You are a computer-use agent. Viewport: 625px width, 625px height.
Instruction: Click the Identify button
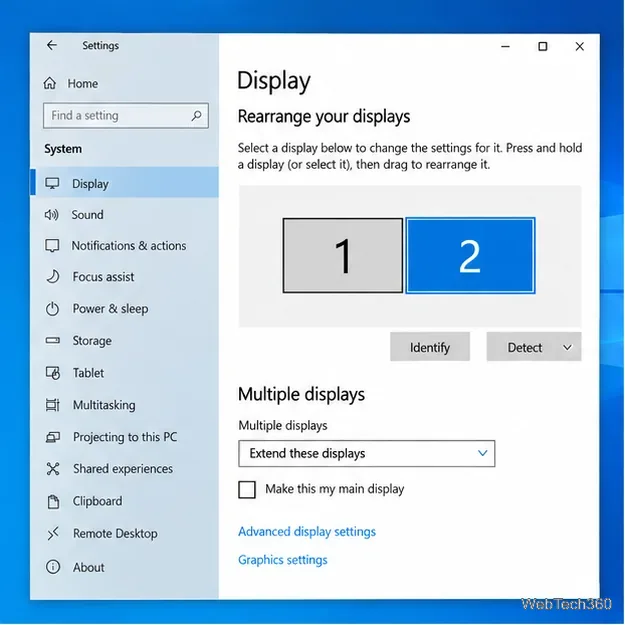(x=430, y=347)
